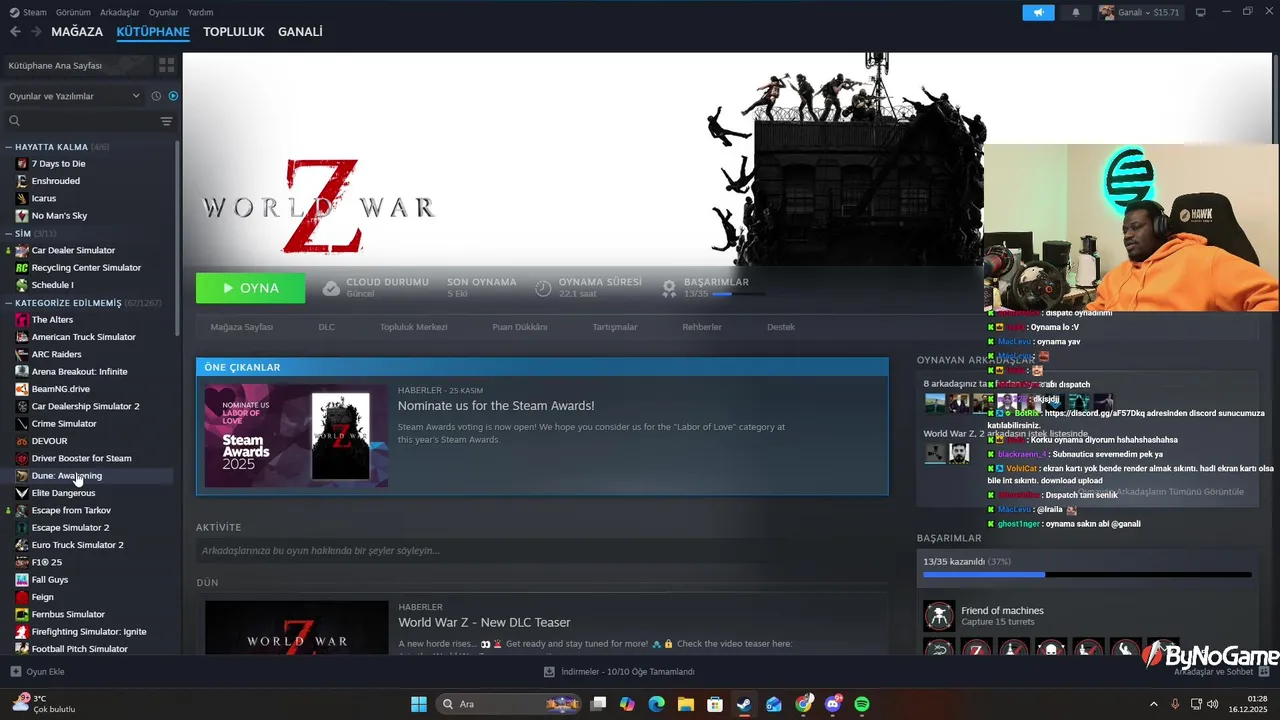The image size is (1280, 720).
Task: Switch to the MAĞAZA tab
Action: pos(77,32)
